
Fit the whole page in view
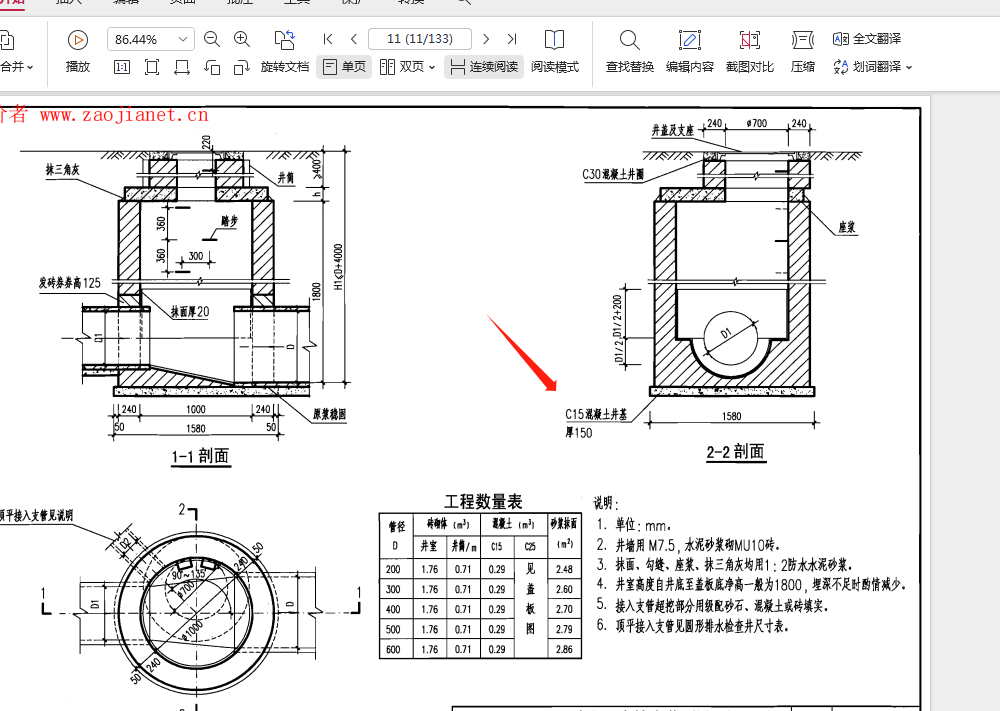coord(152,67)
